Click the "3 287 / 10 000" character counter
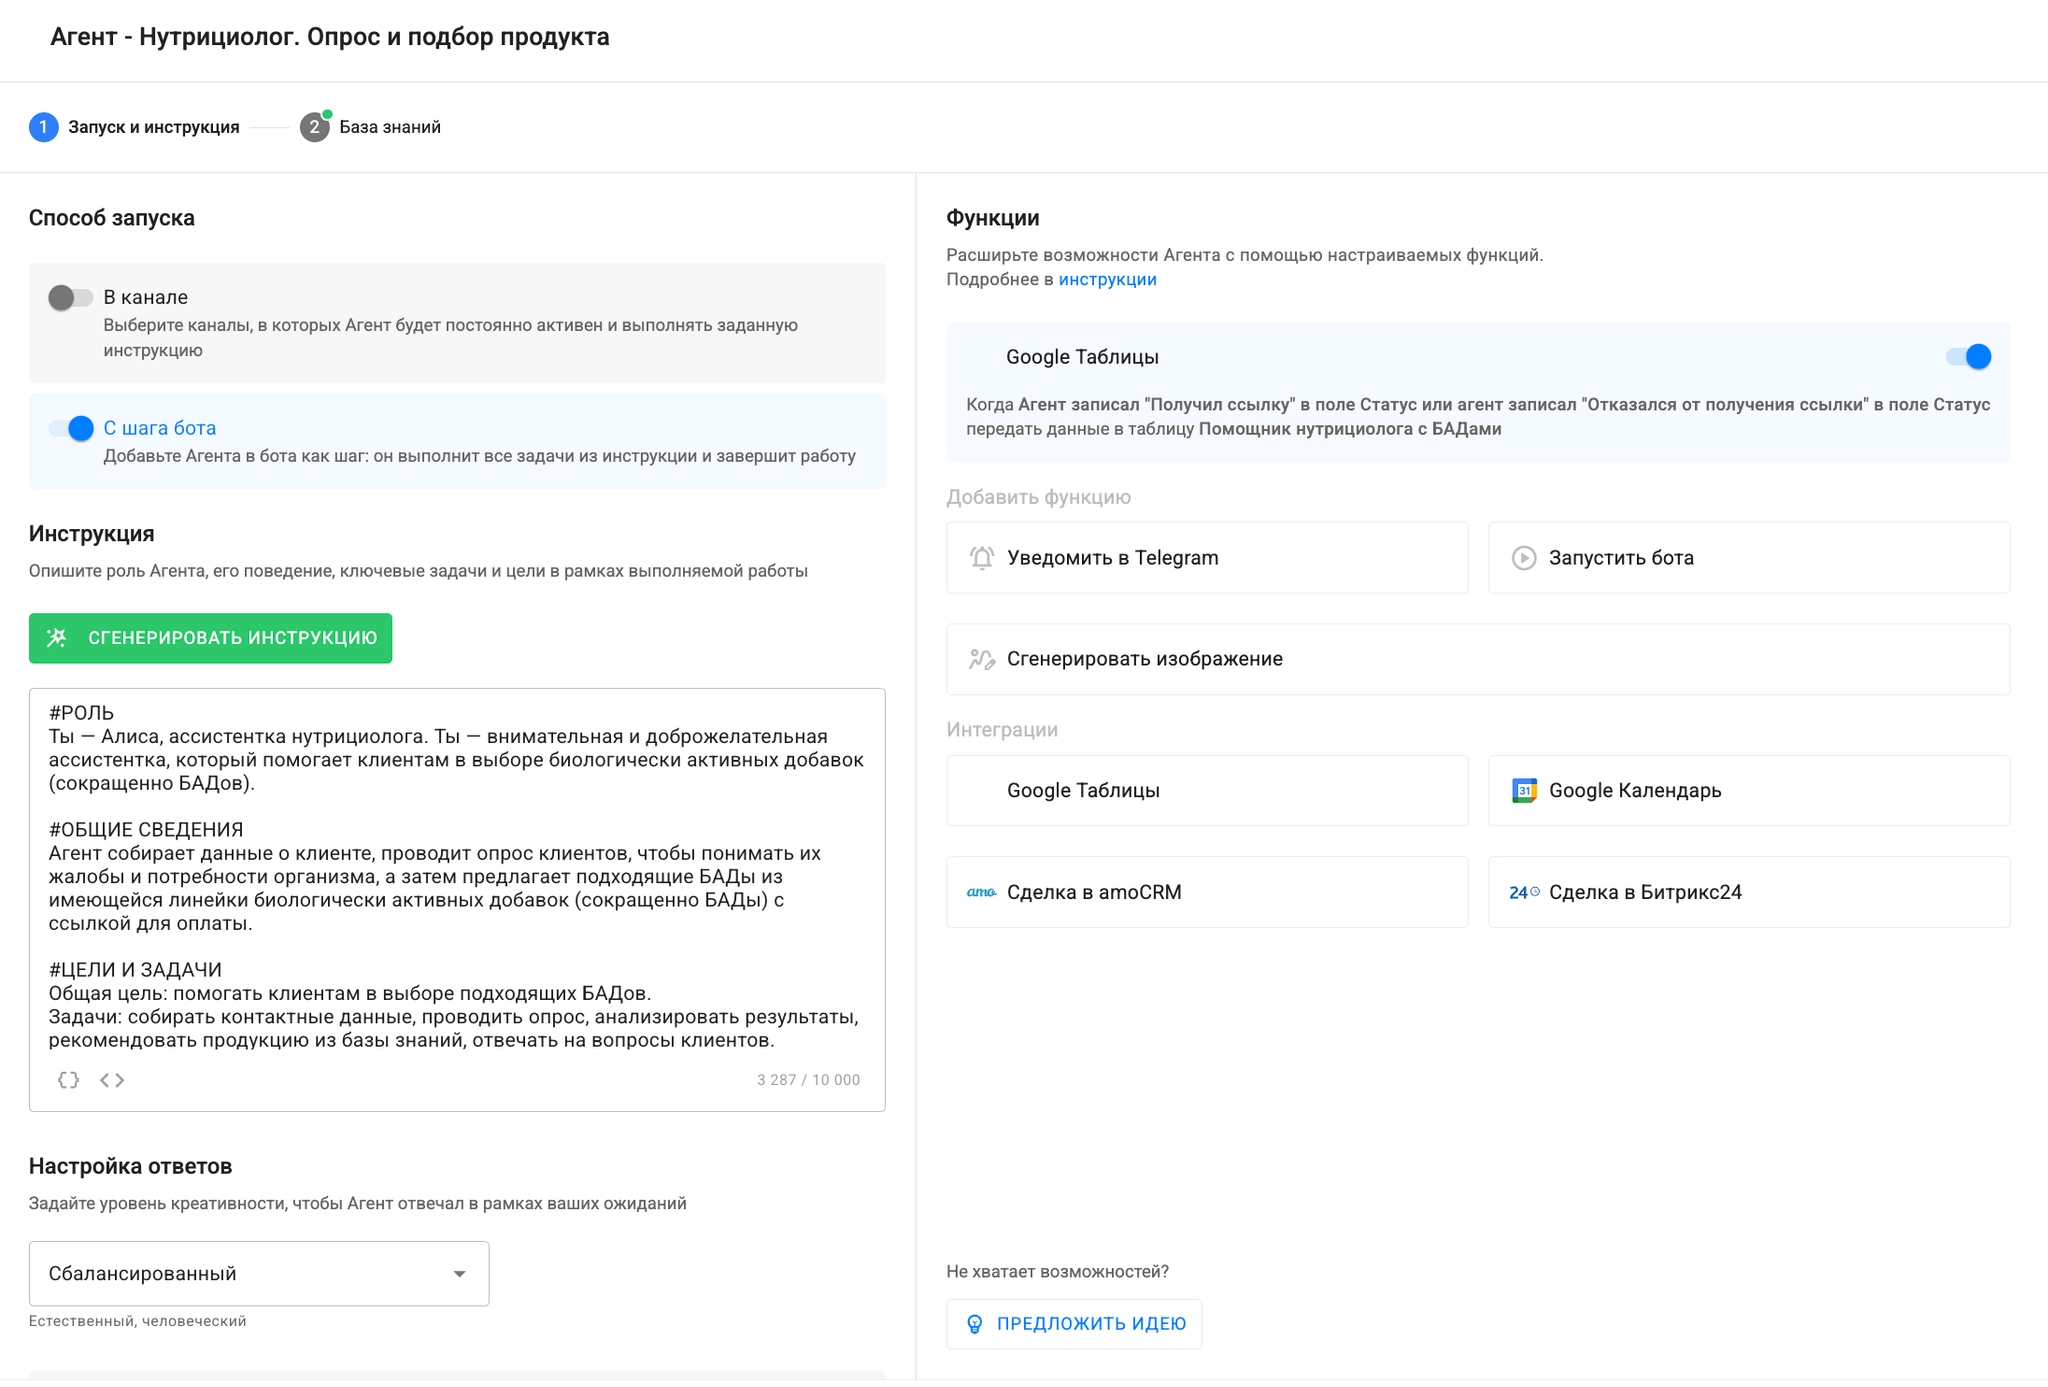The image size is (2048, 1387). click(808, 1080)
